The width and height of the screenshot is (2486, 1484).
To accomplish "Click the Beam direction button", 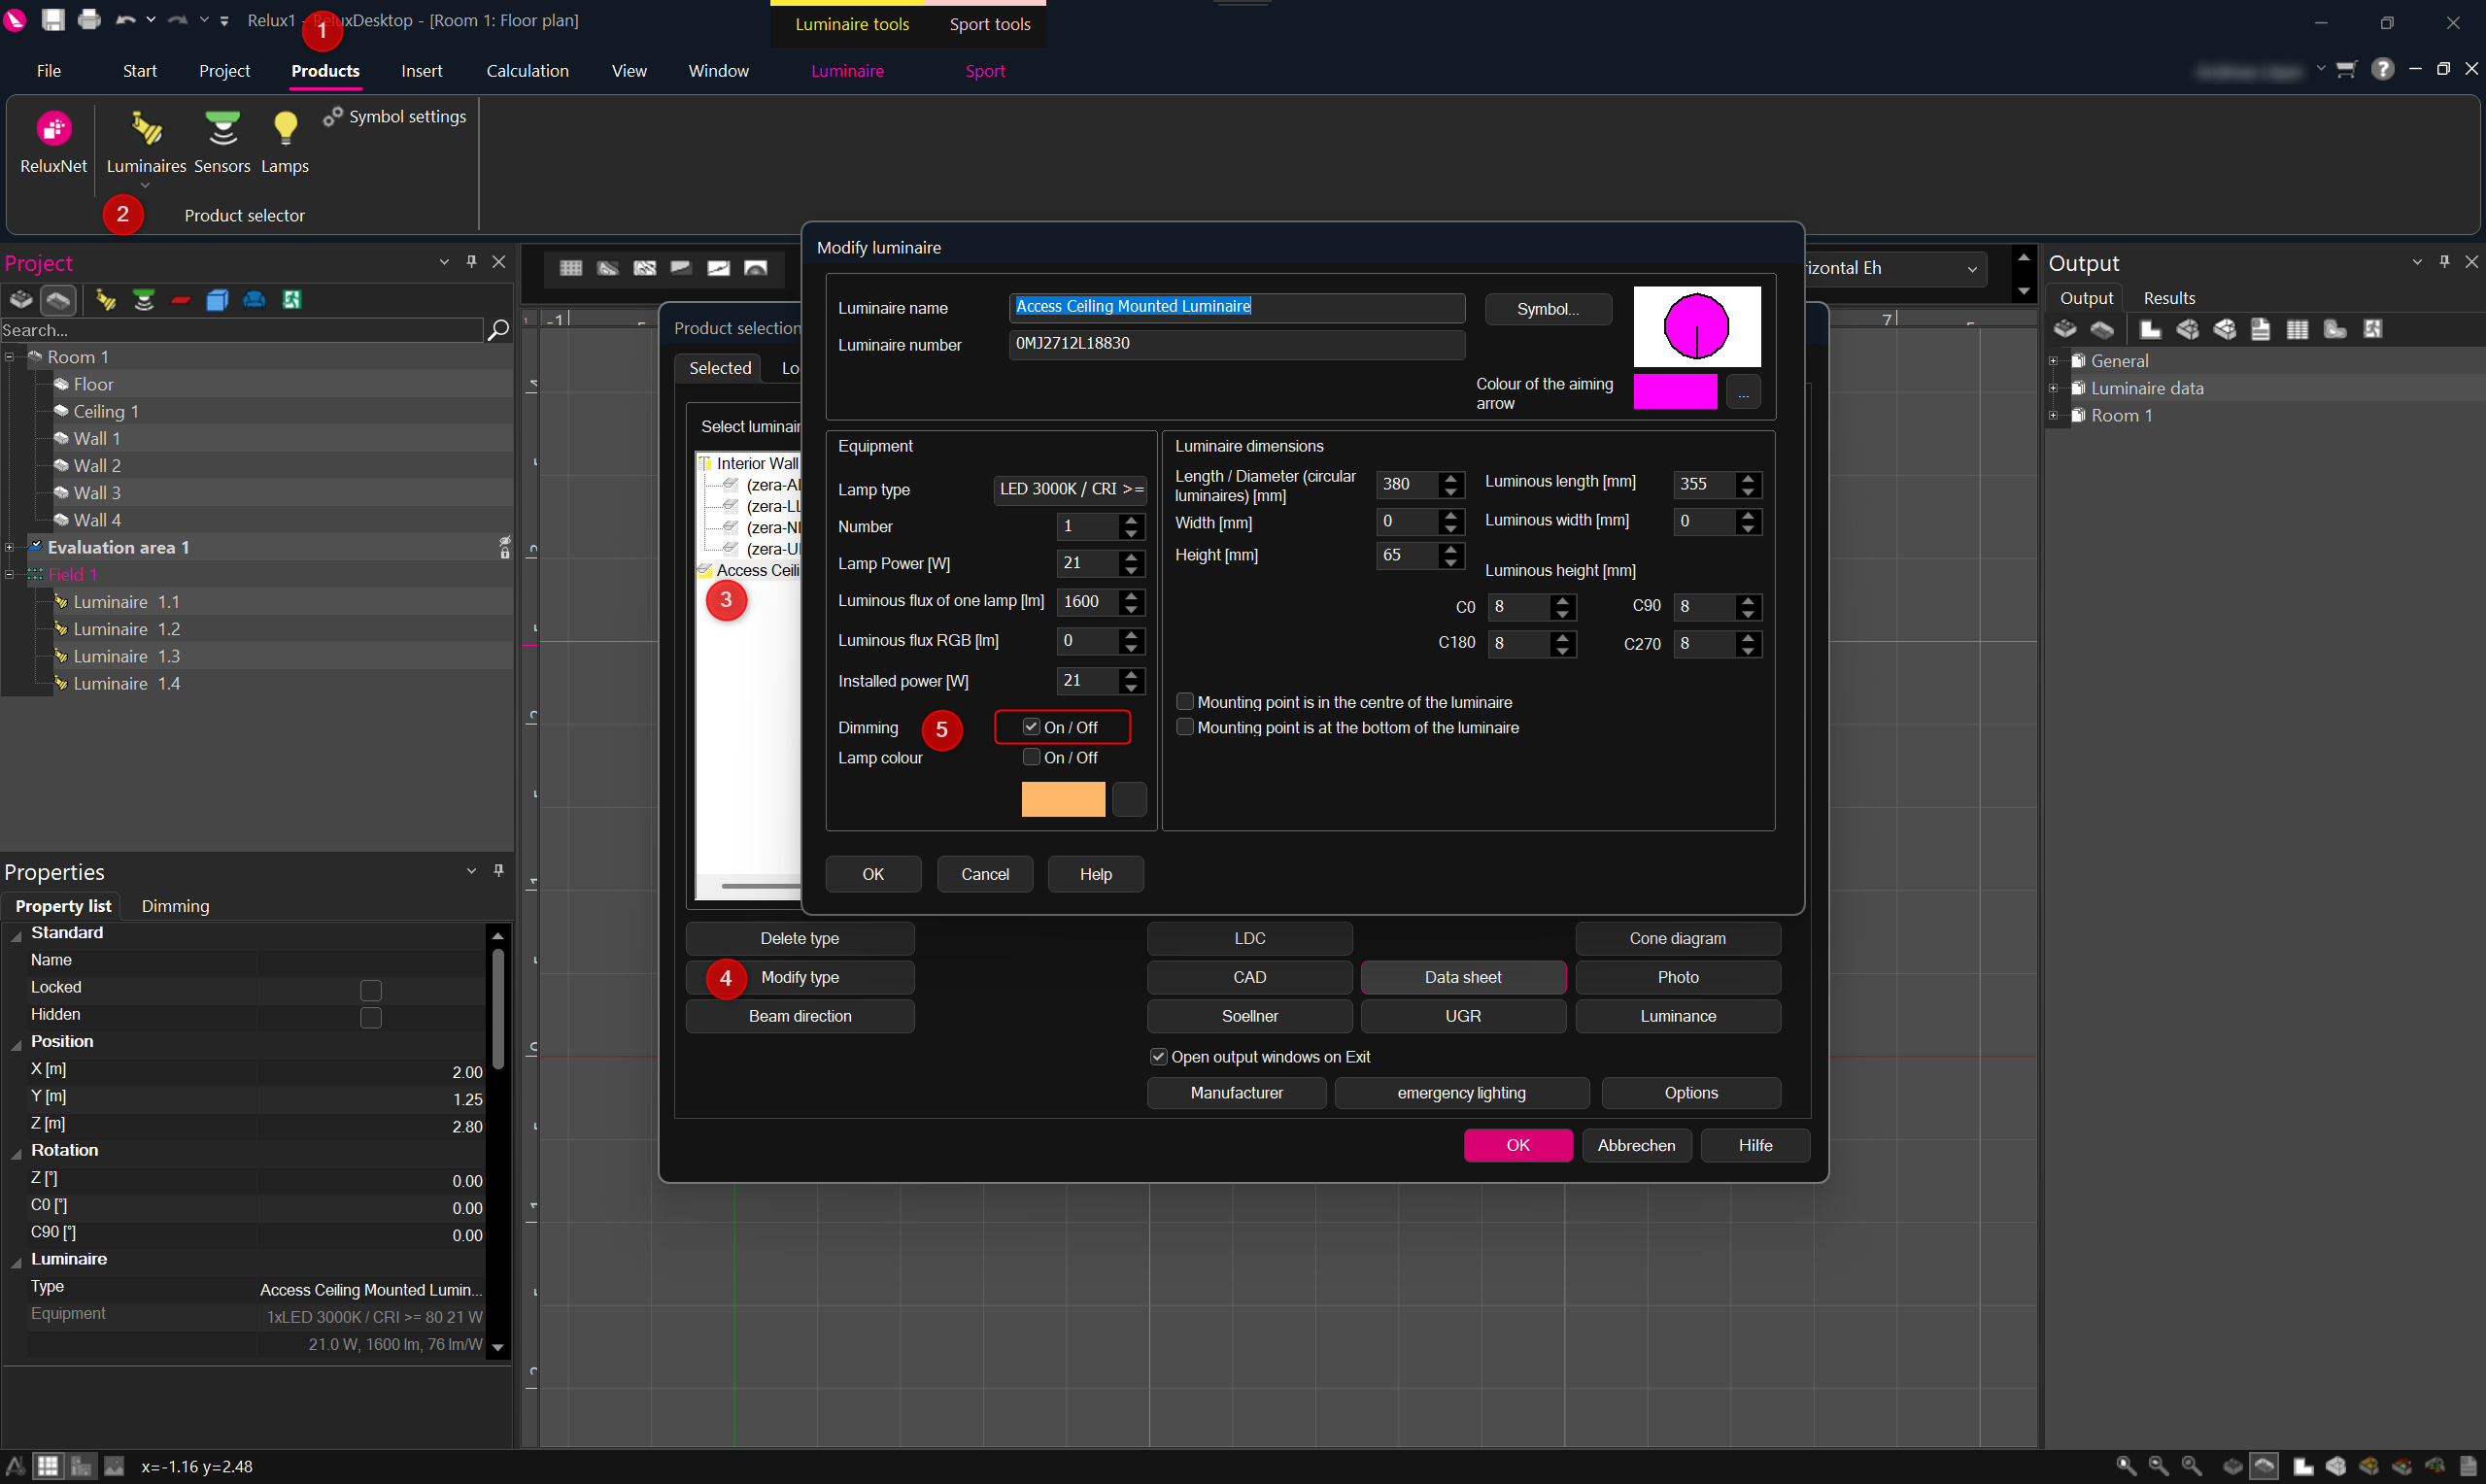I will tap(800, 1016).
